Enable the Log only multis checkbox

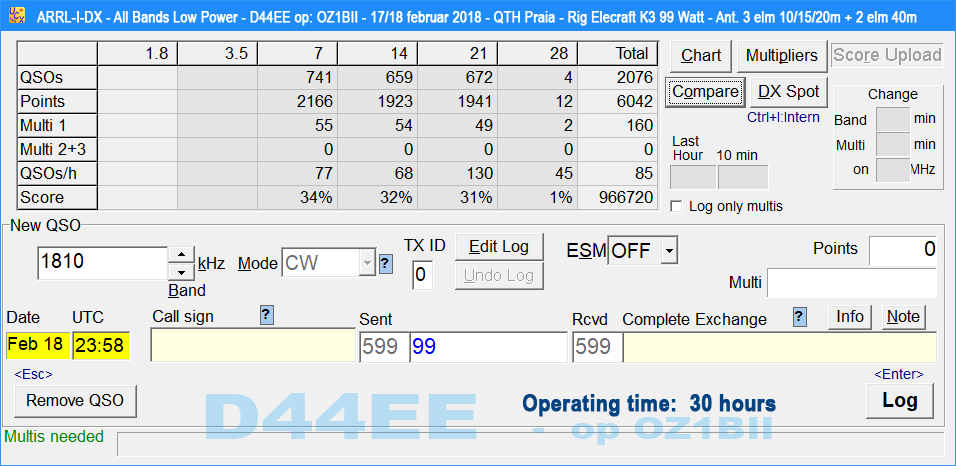677,206
